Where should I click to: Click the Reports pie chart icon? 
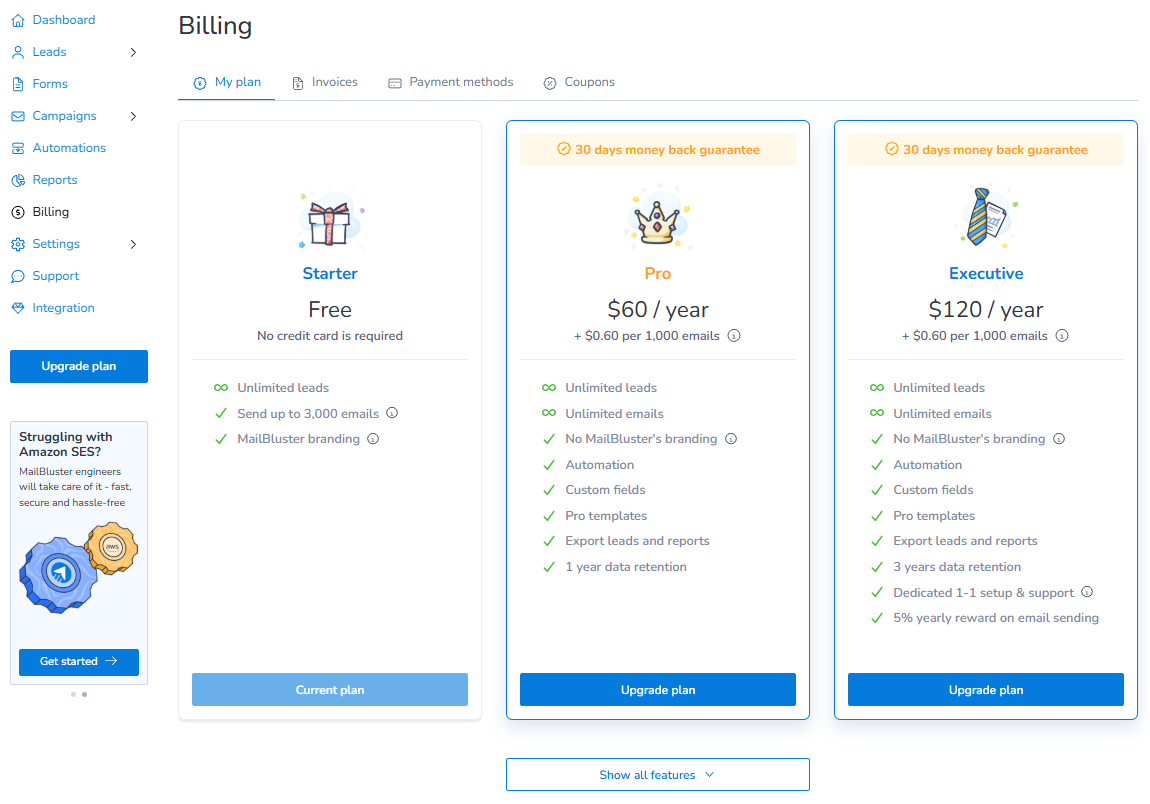coord(18,180)
